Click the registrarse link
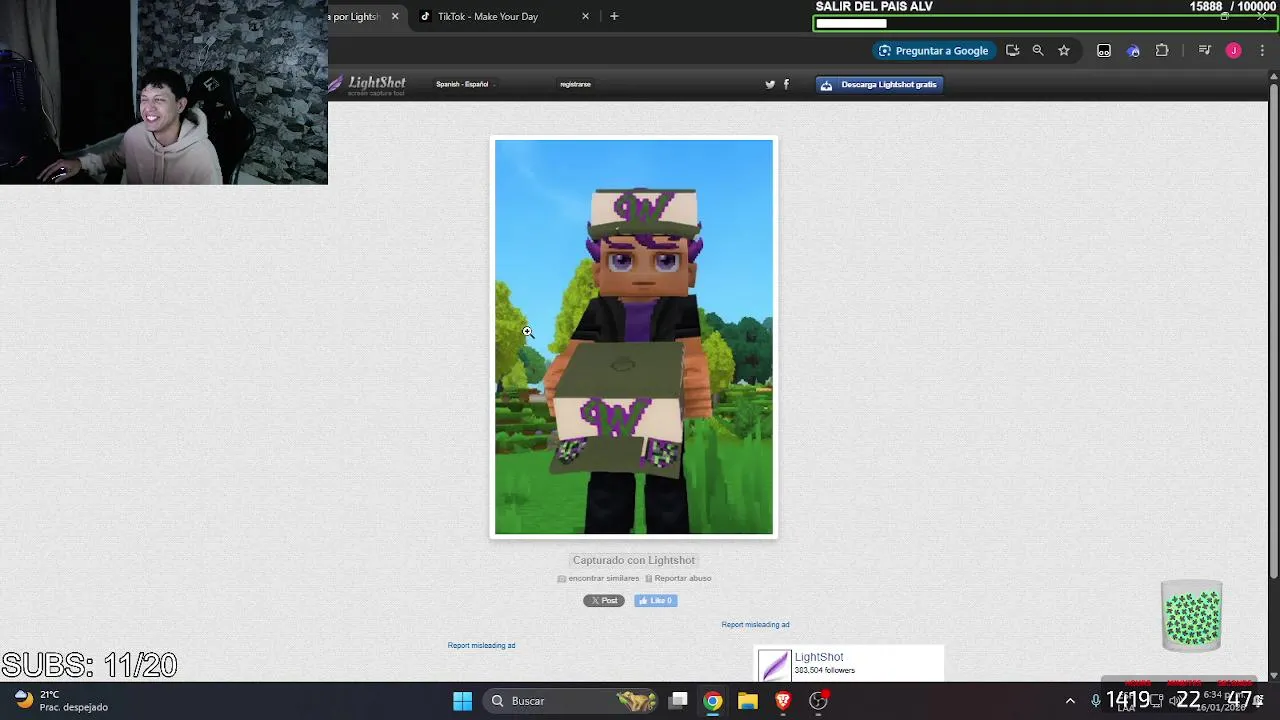This screenshot has width=1280, height=720. 575,84
